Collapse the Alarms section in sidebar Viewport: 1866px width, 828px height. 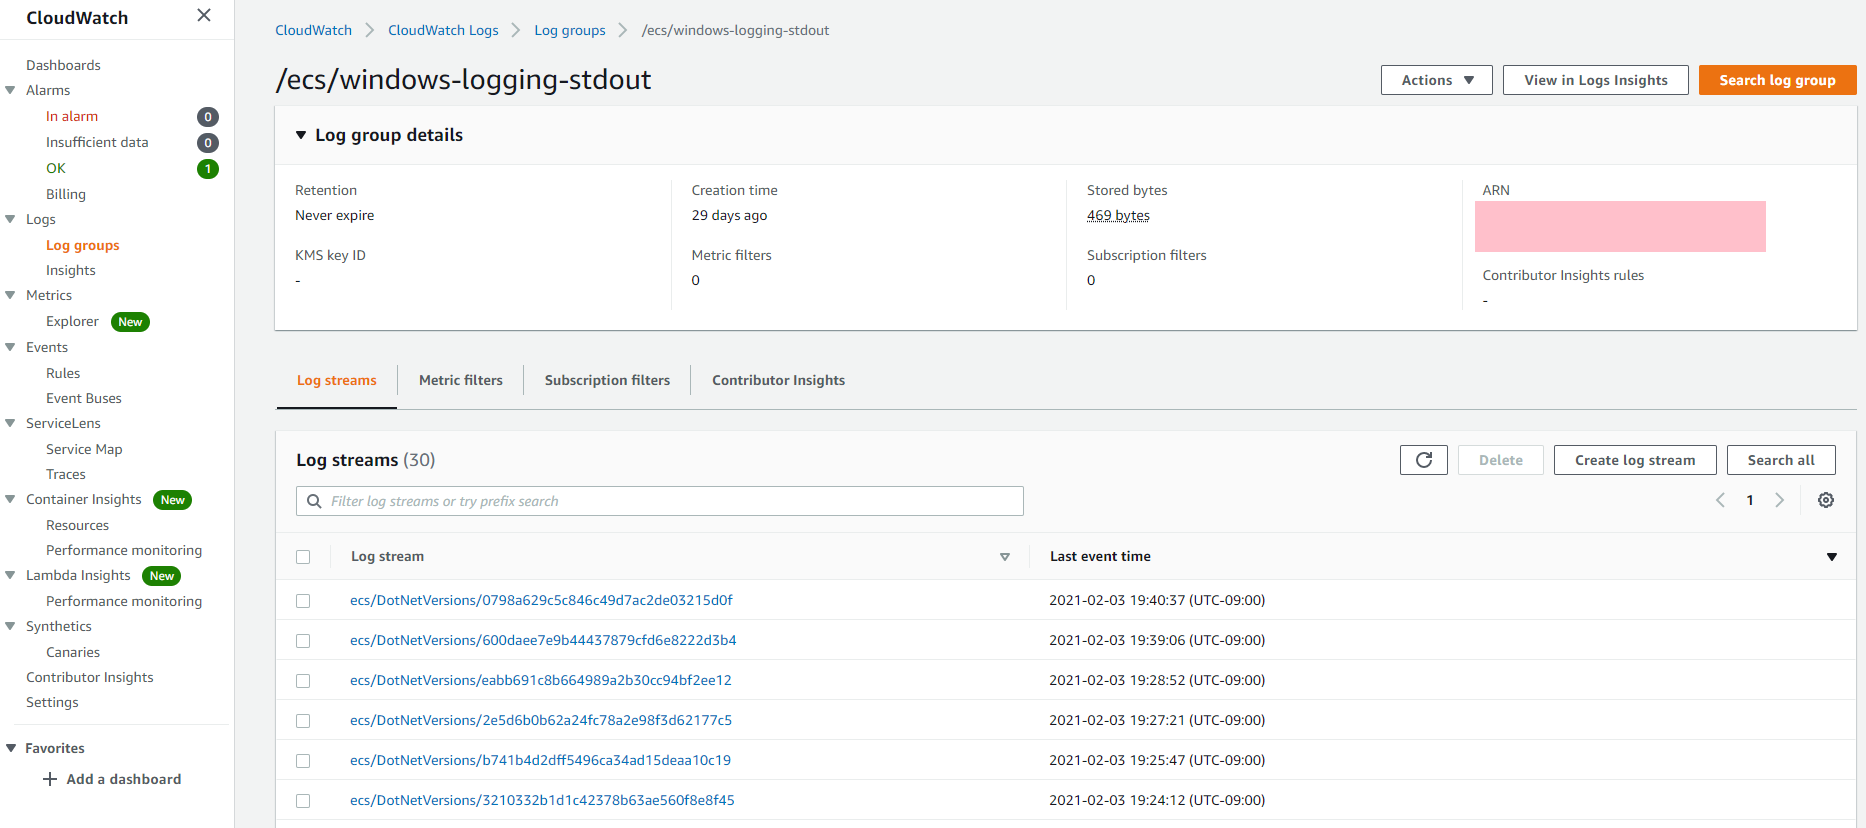10,90
